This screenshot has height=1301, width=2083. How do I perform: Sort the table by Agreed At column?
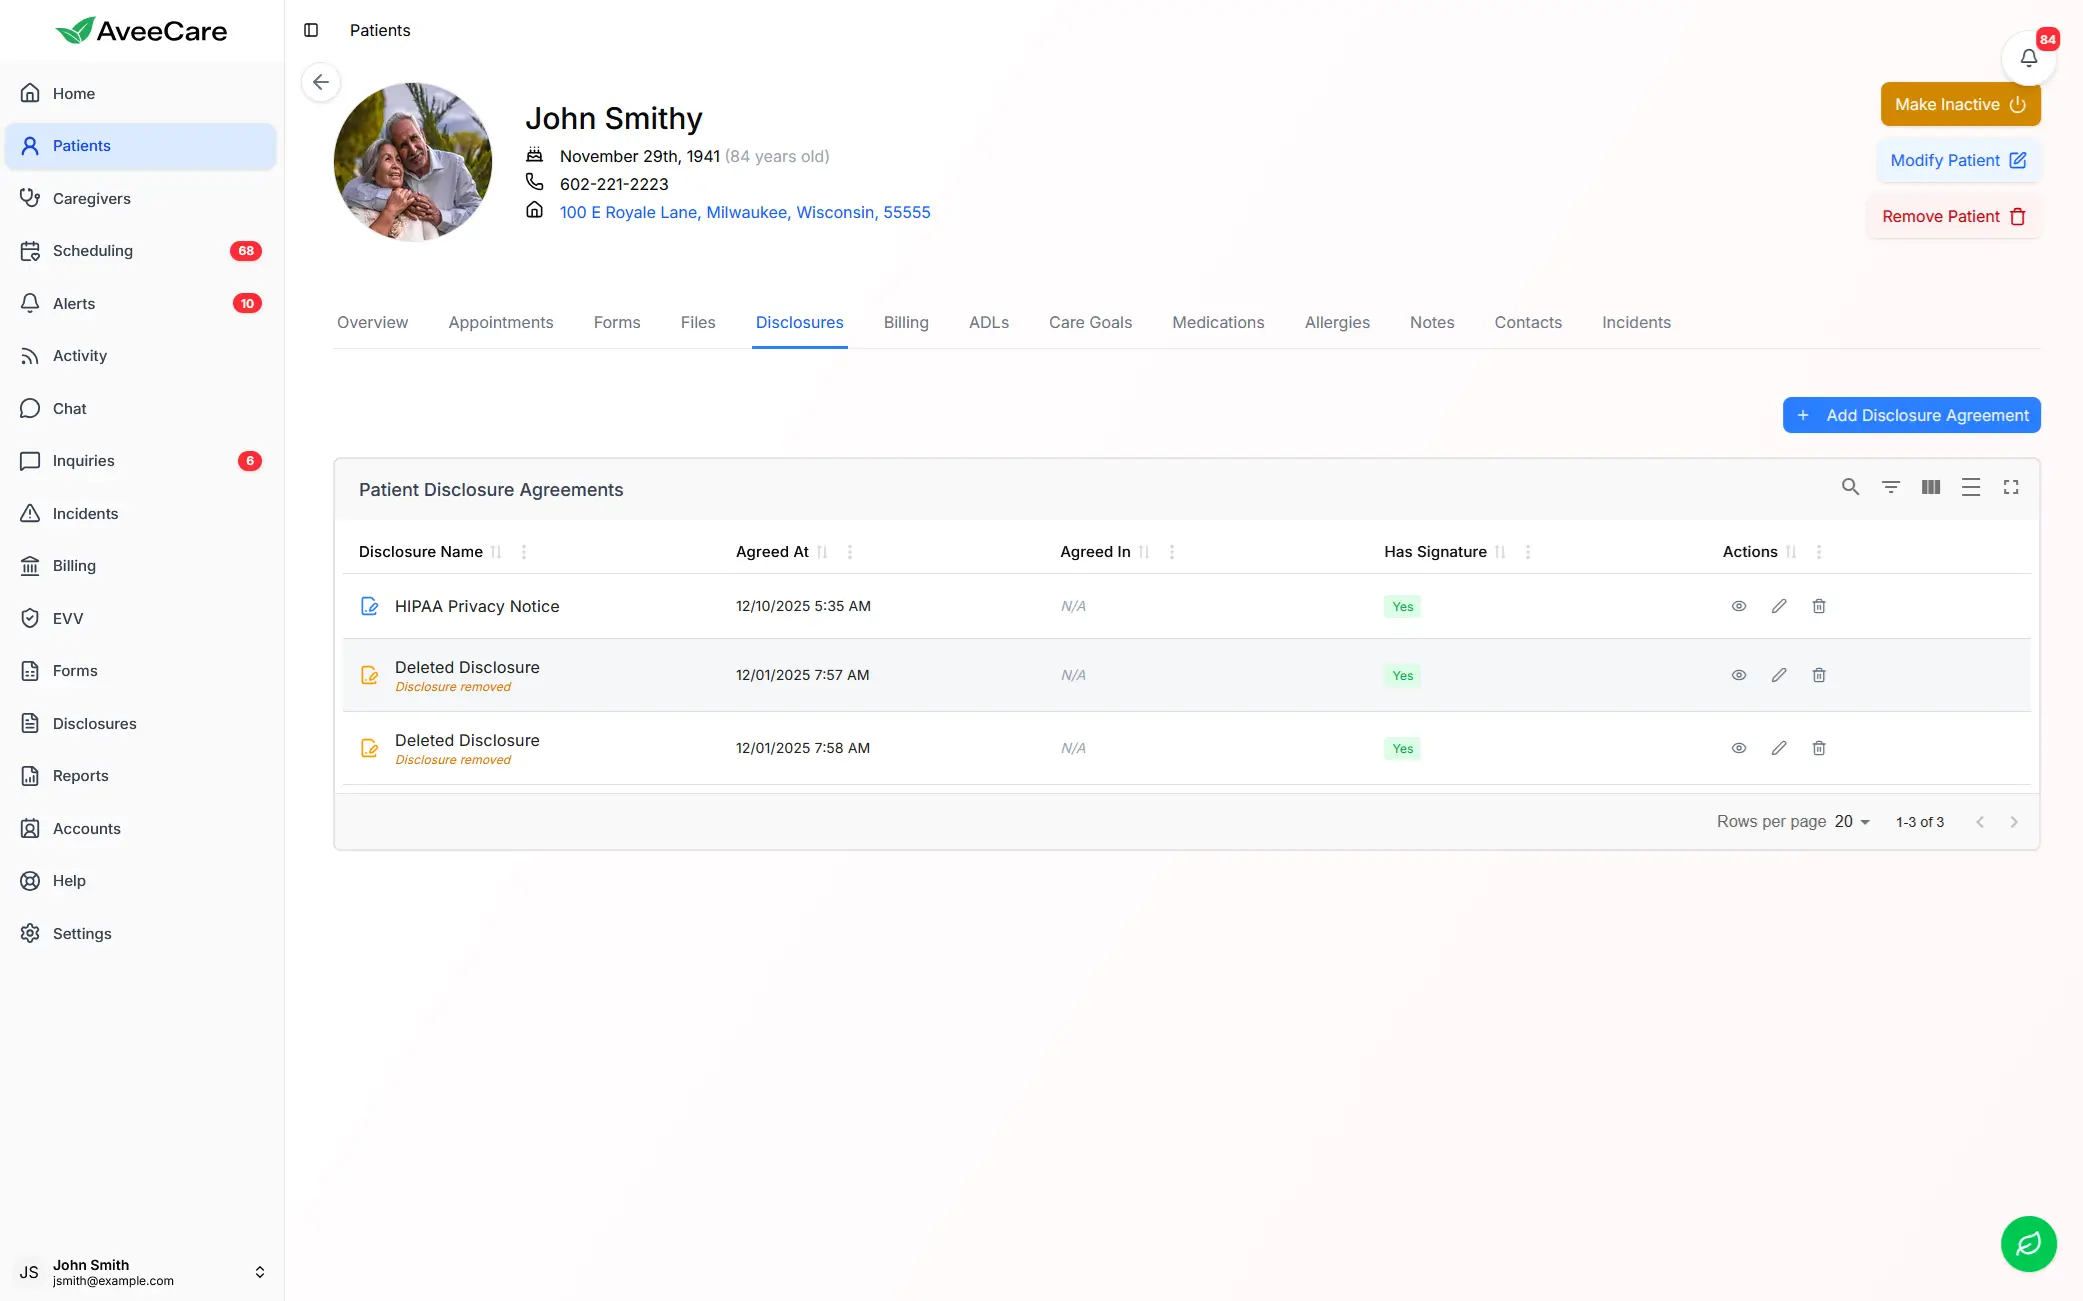click(x=824, y=551)
